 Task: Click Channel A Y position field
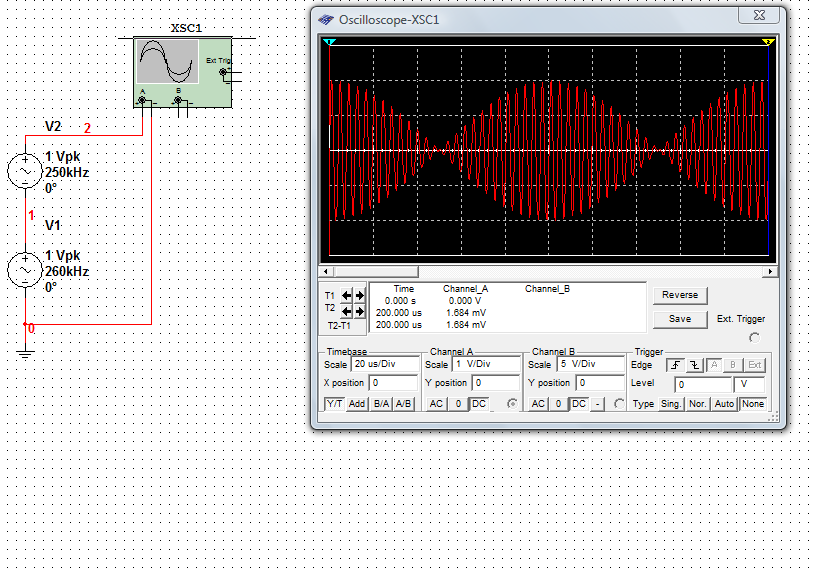coord(495,383)
